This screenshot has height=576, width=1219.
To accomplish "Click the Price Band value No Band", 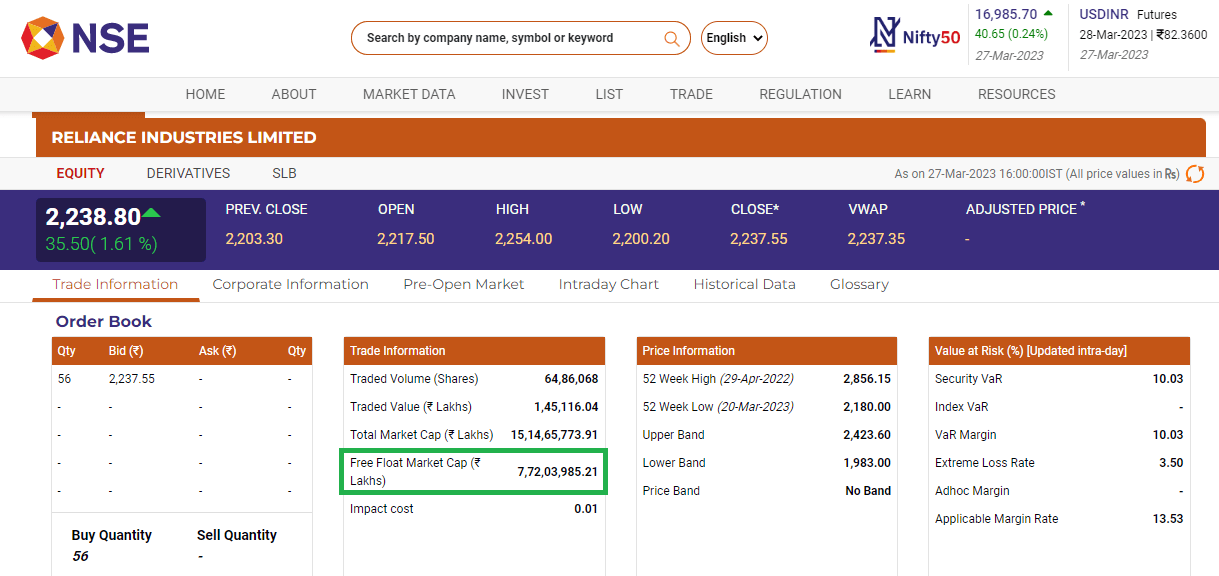I will (868, 491).
